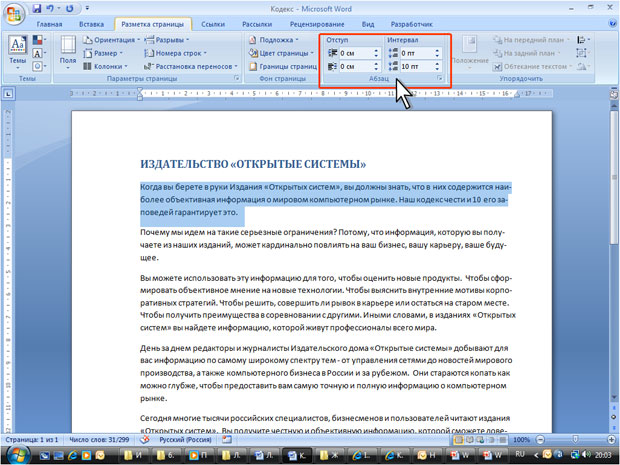Open the Параметры страницы dialog launcher
This screenshot has height=465, width=620.
[237, 78]
